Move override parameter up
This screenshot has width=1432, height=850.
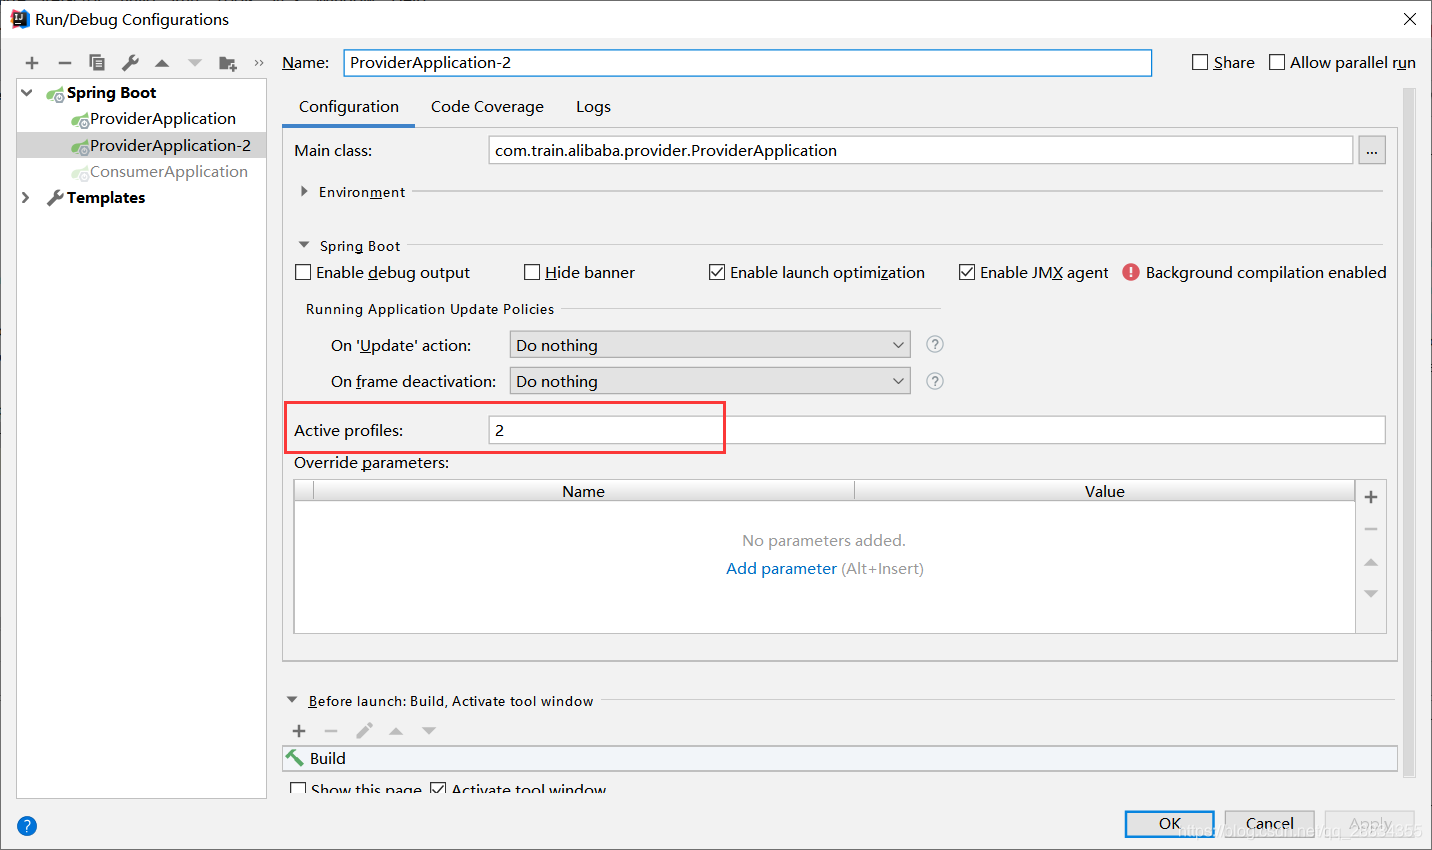(1371, 562)
